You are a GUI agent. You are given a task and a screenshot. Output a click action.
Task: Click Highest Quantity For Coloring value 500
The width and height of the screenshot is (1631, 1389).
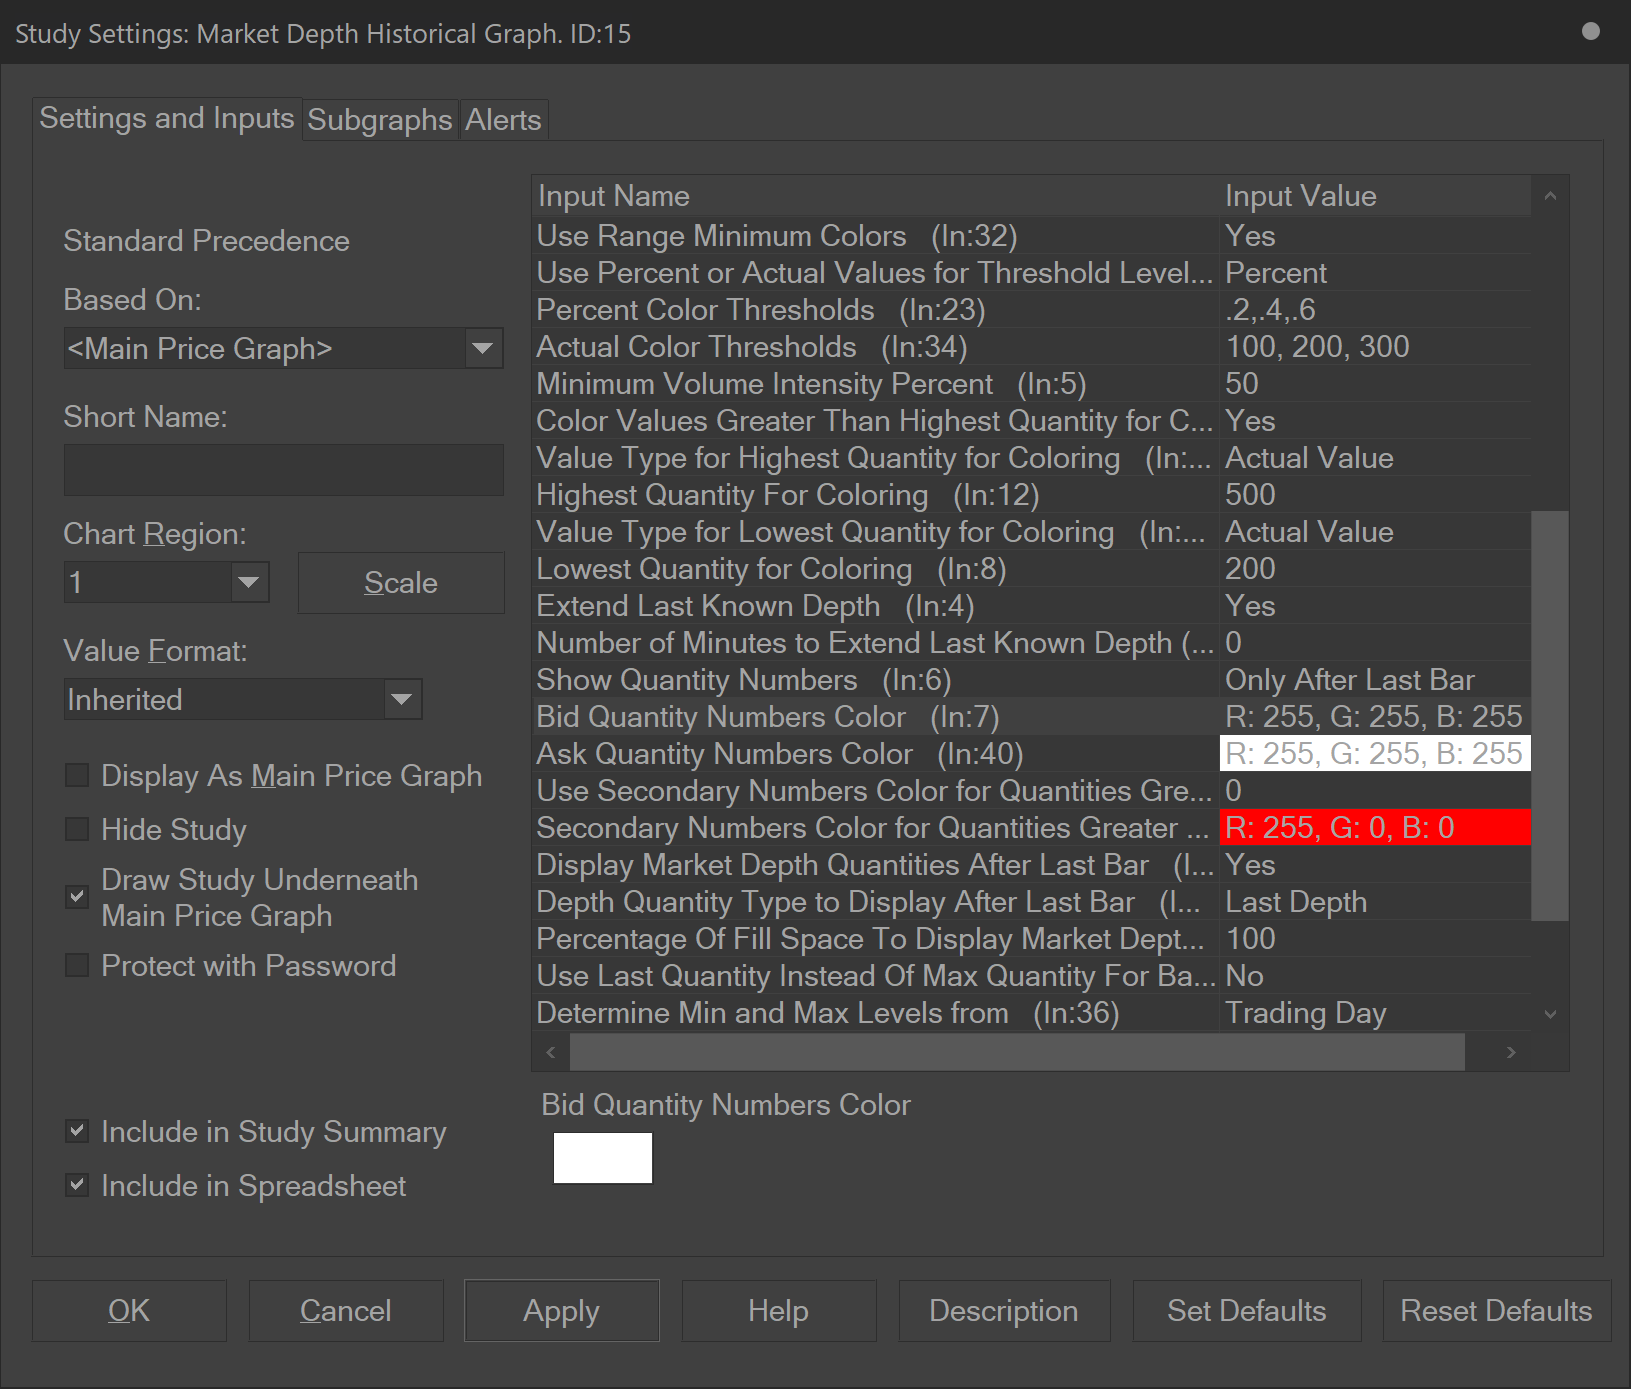coord(1375,495)
